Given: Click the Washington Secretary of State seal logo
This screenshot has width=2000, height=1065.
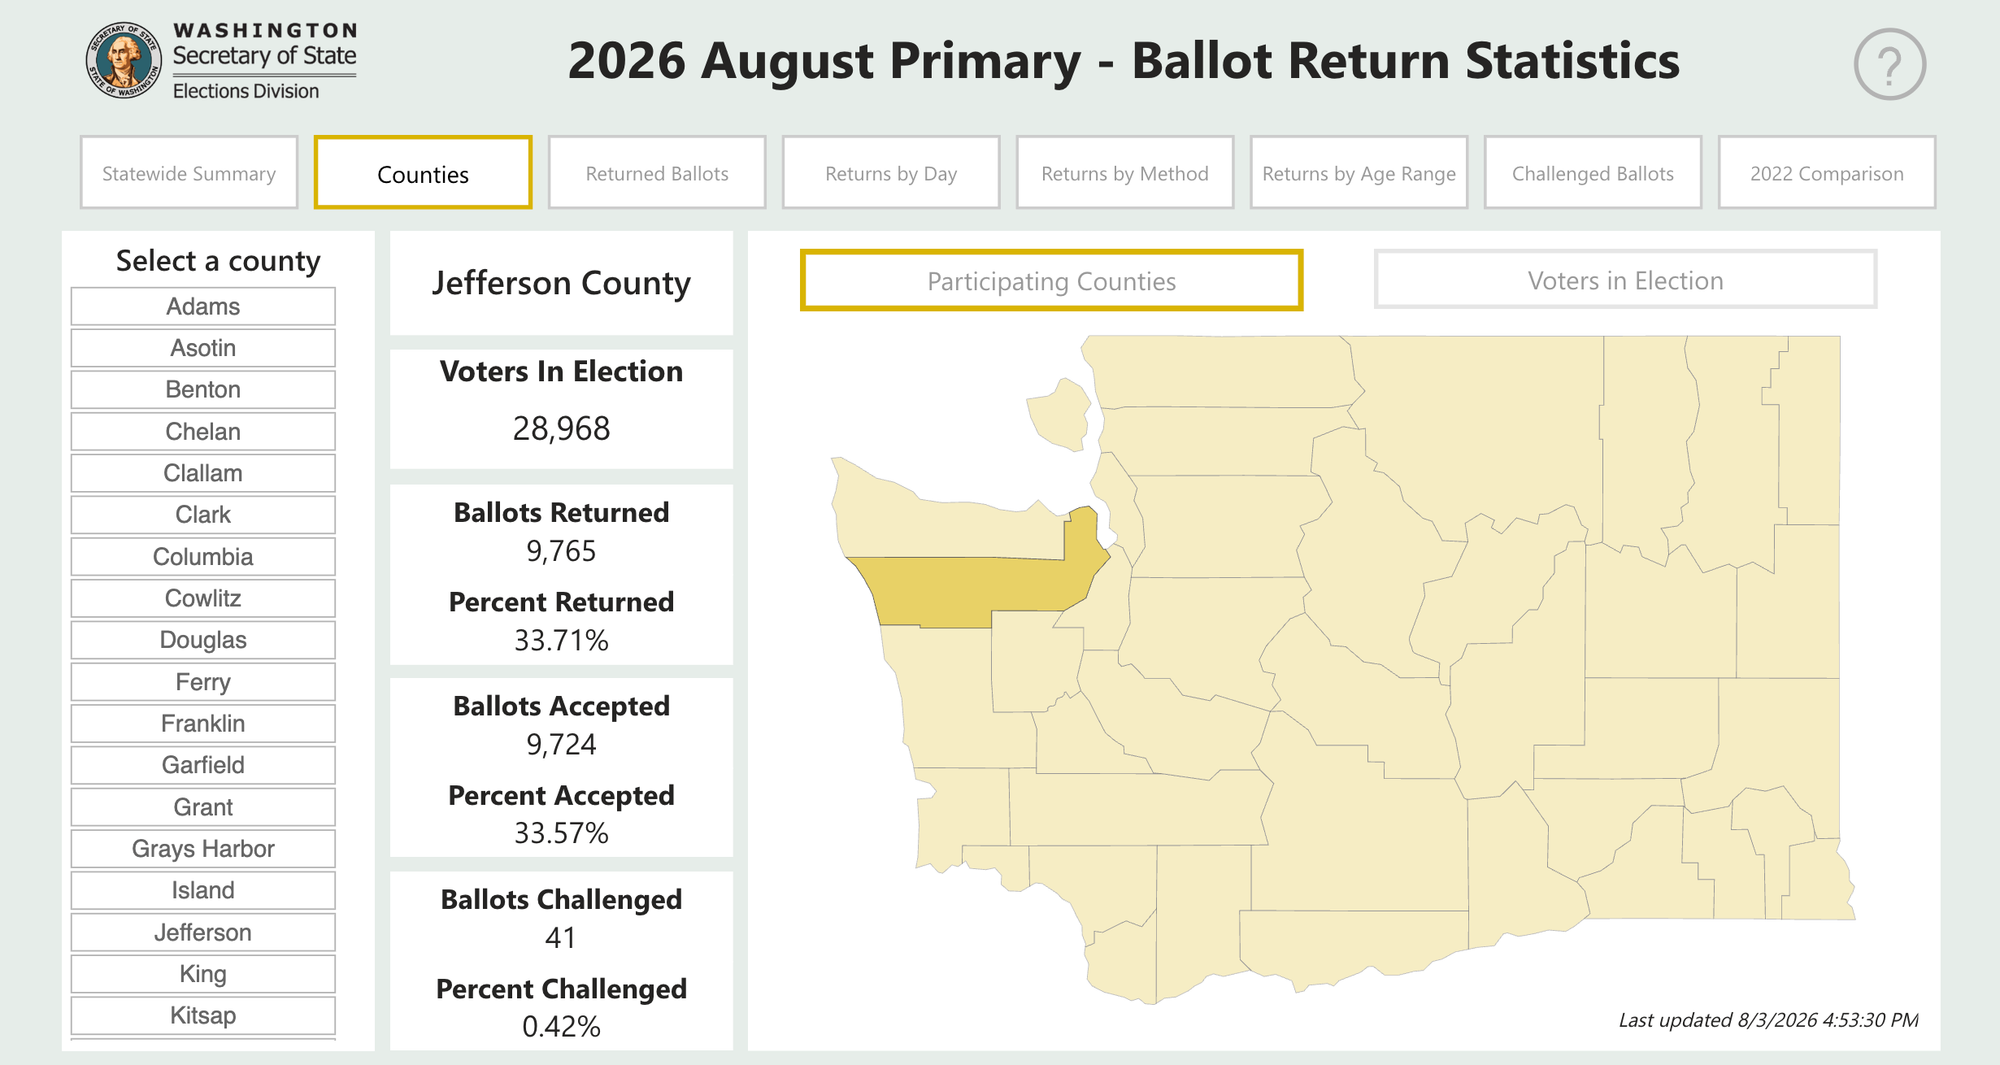Looking at the screenshot, I should 123,60.
